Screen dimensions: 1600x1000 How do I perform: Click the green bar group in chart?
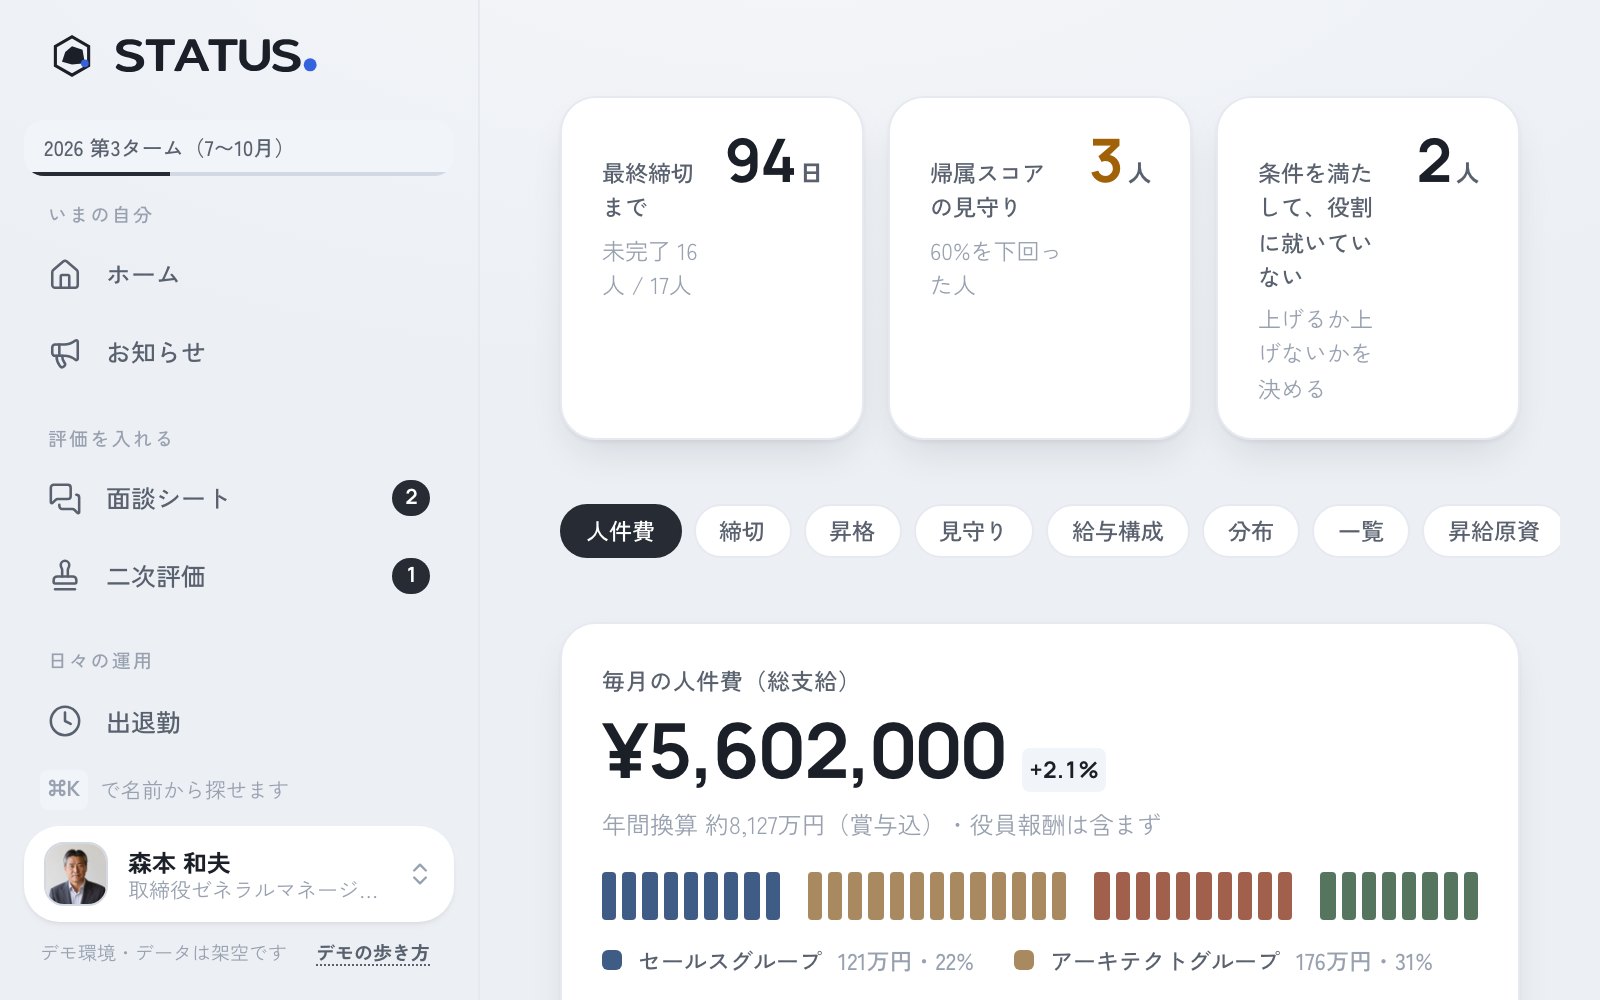click(1399, 896)
